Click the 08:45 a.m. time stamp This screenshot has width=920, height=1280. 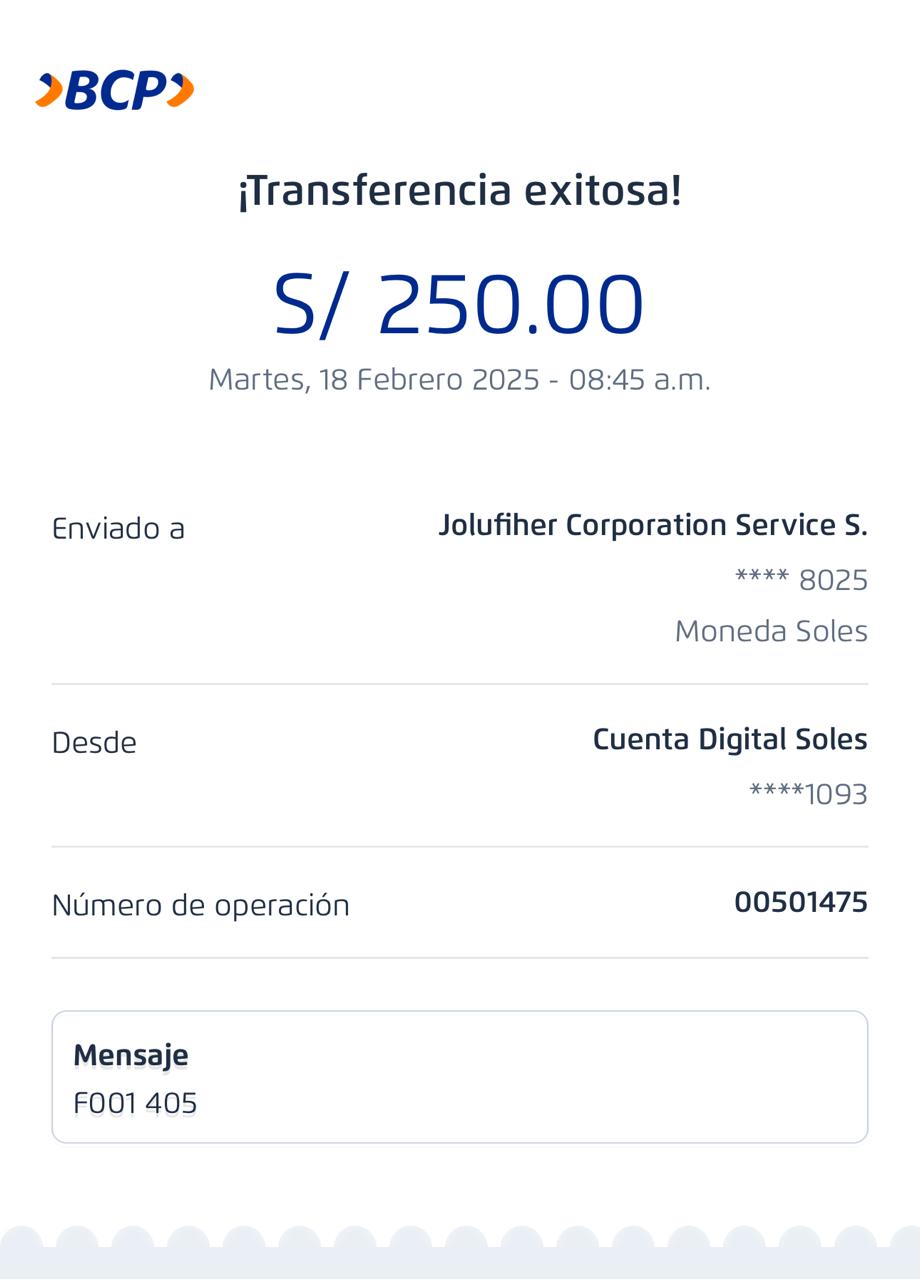(639, 380)
